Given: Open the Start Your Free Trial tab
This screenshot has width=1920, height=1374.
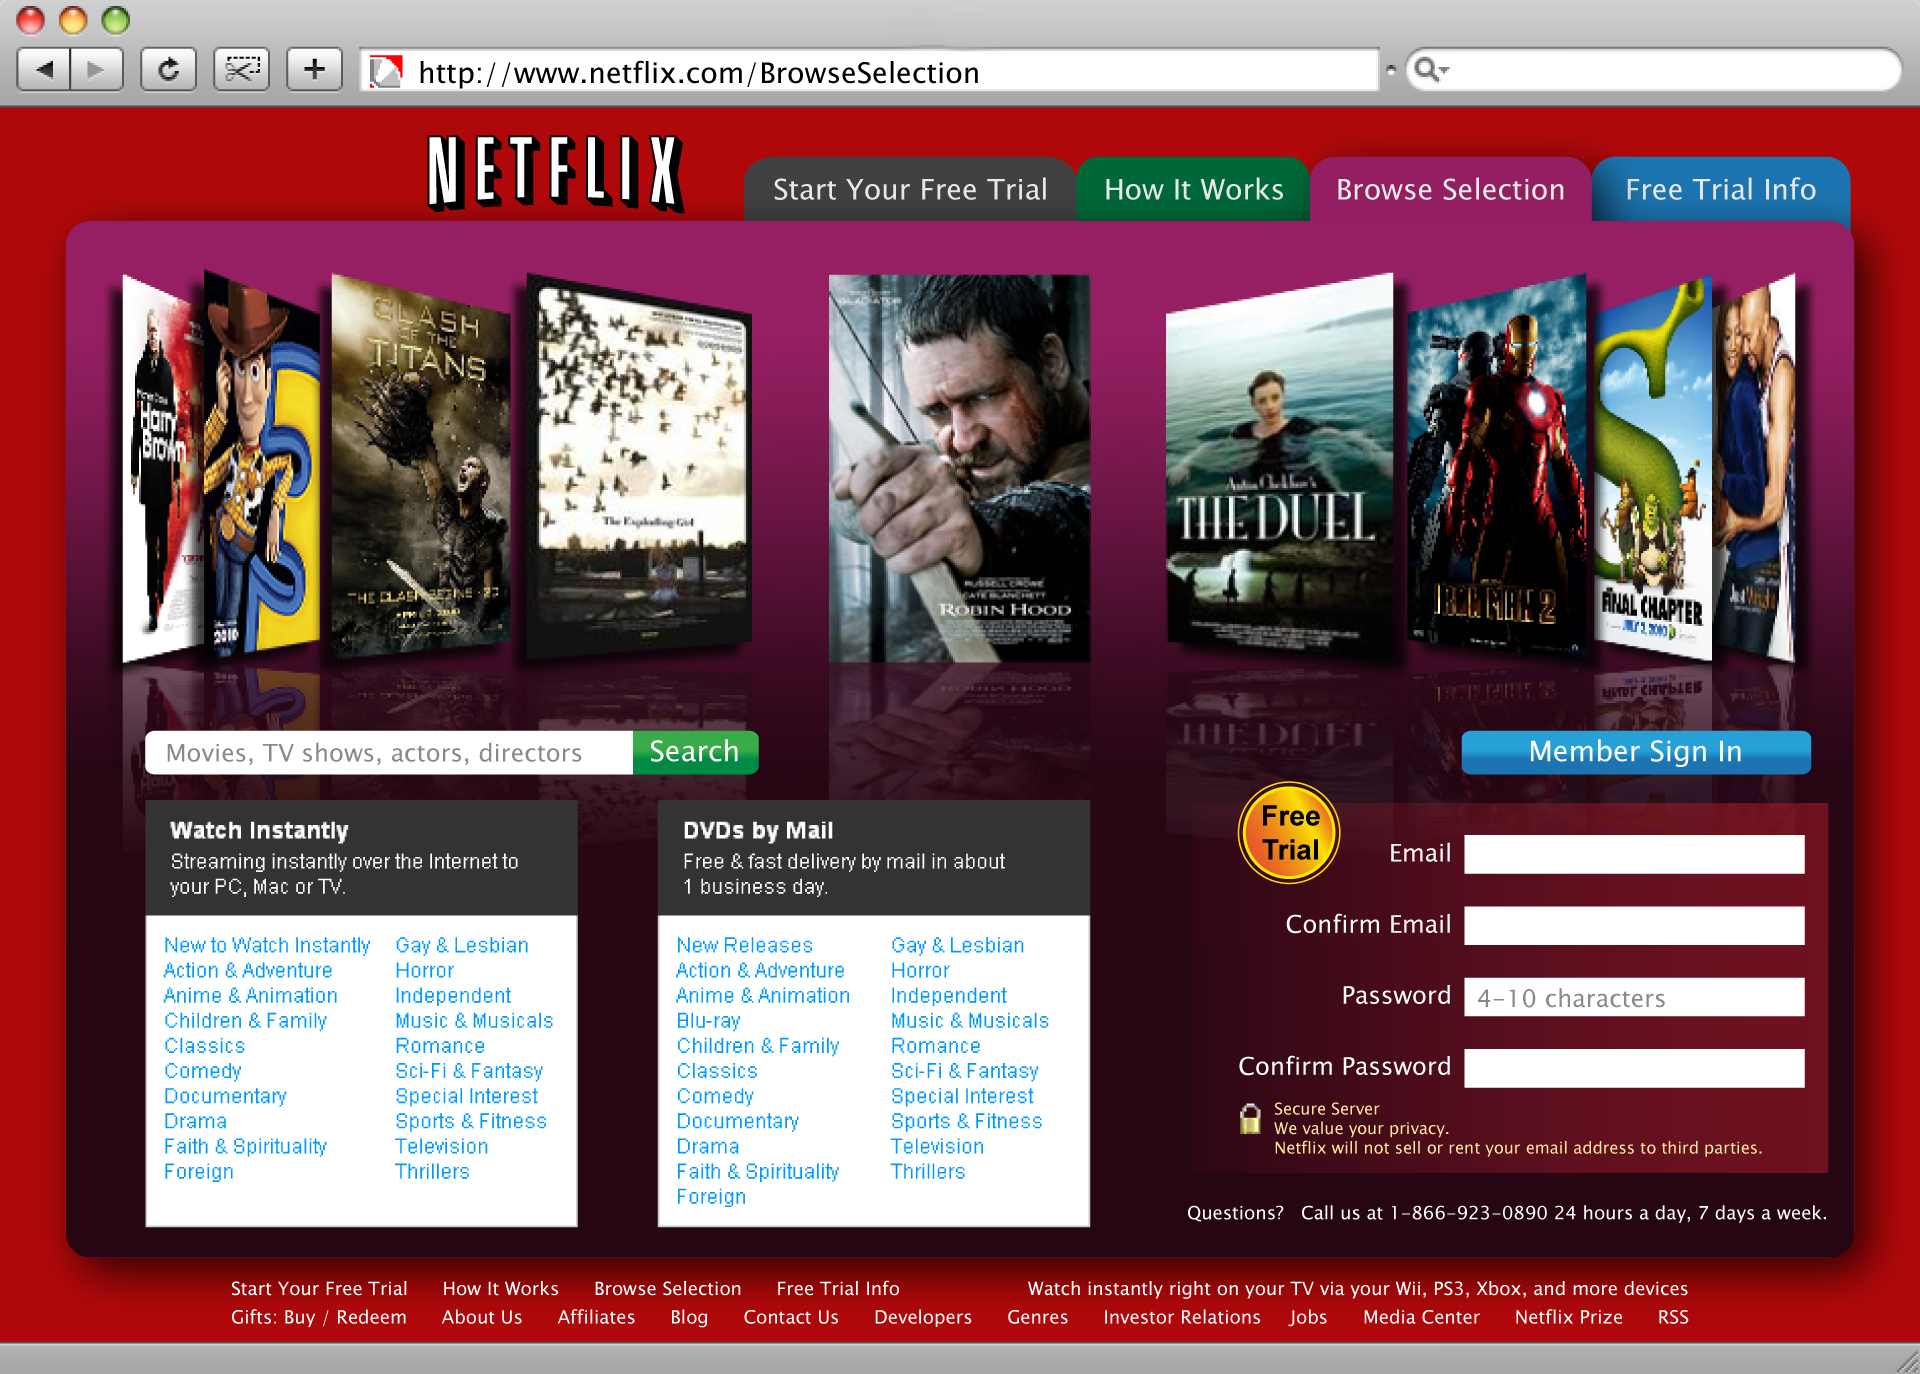Looking at the screenshot, I should [909, 190].
